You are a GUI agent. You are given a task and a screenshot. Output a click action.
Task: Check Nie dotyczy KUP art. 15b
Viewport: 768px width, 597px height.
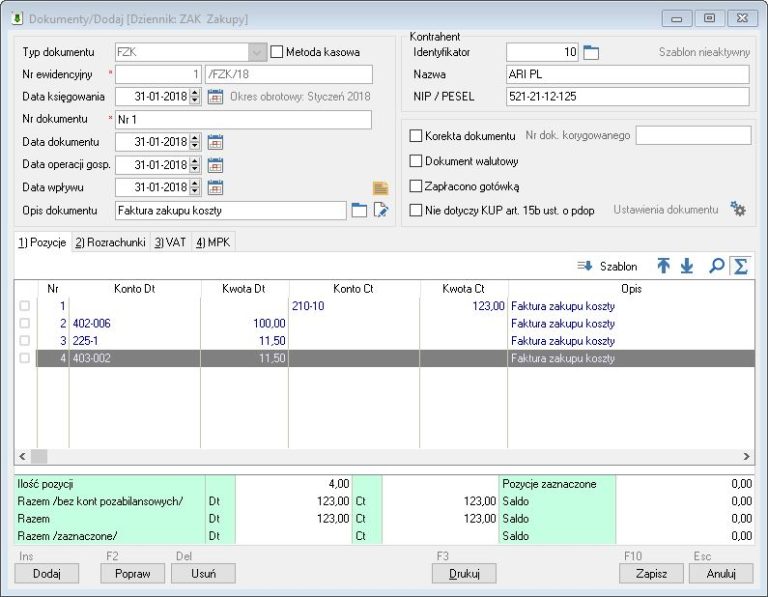[415, 210]
